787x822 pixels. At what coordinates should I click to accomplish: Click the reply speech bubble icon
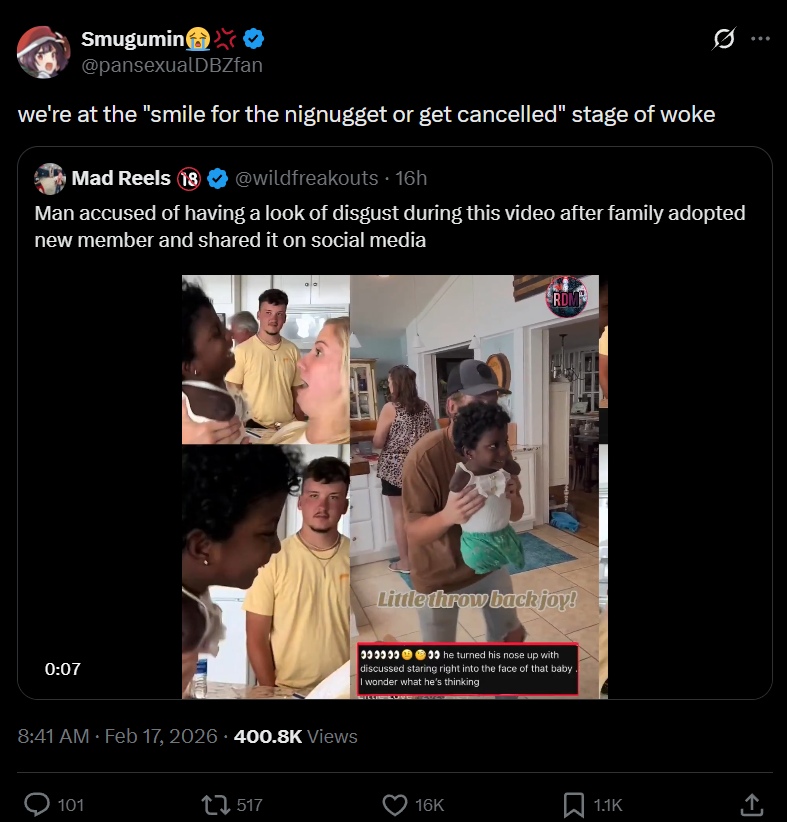click(x=37, y=804)
